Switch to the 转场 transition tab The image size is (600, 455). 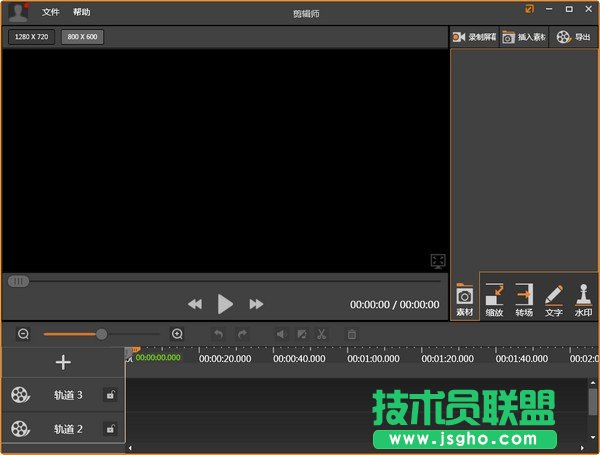[524, 300]
